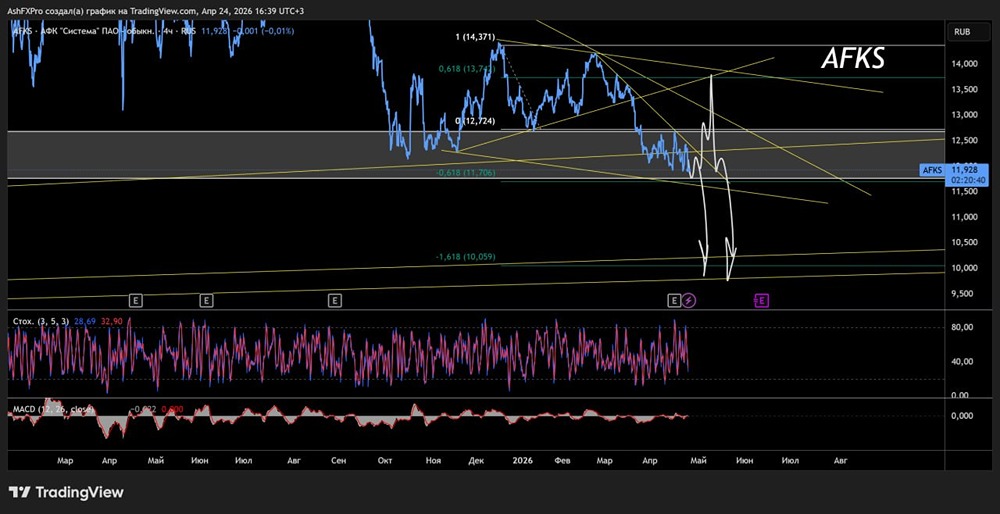The height and width of the screenshot is (514, 1000).
Task: Click the 0,000 label on MACD scale
Action: pos(962,416)
